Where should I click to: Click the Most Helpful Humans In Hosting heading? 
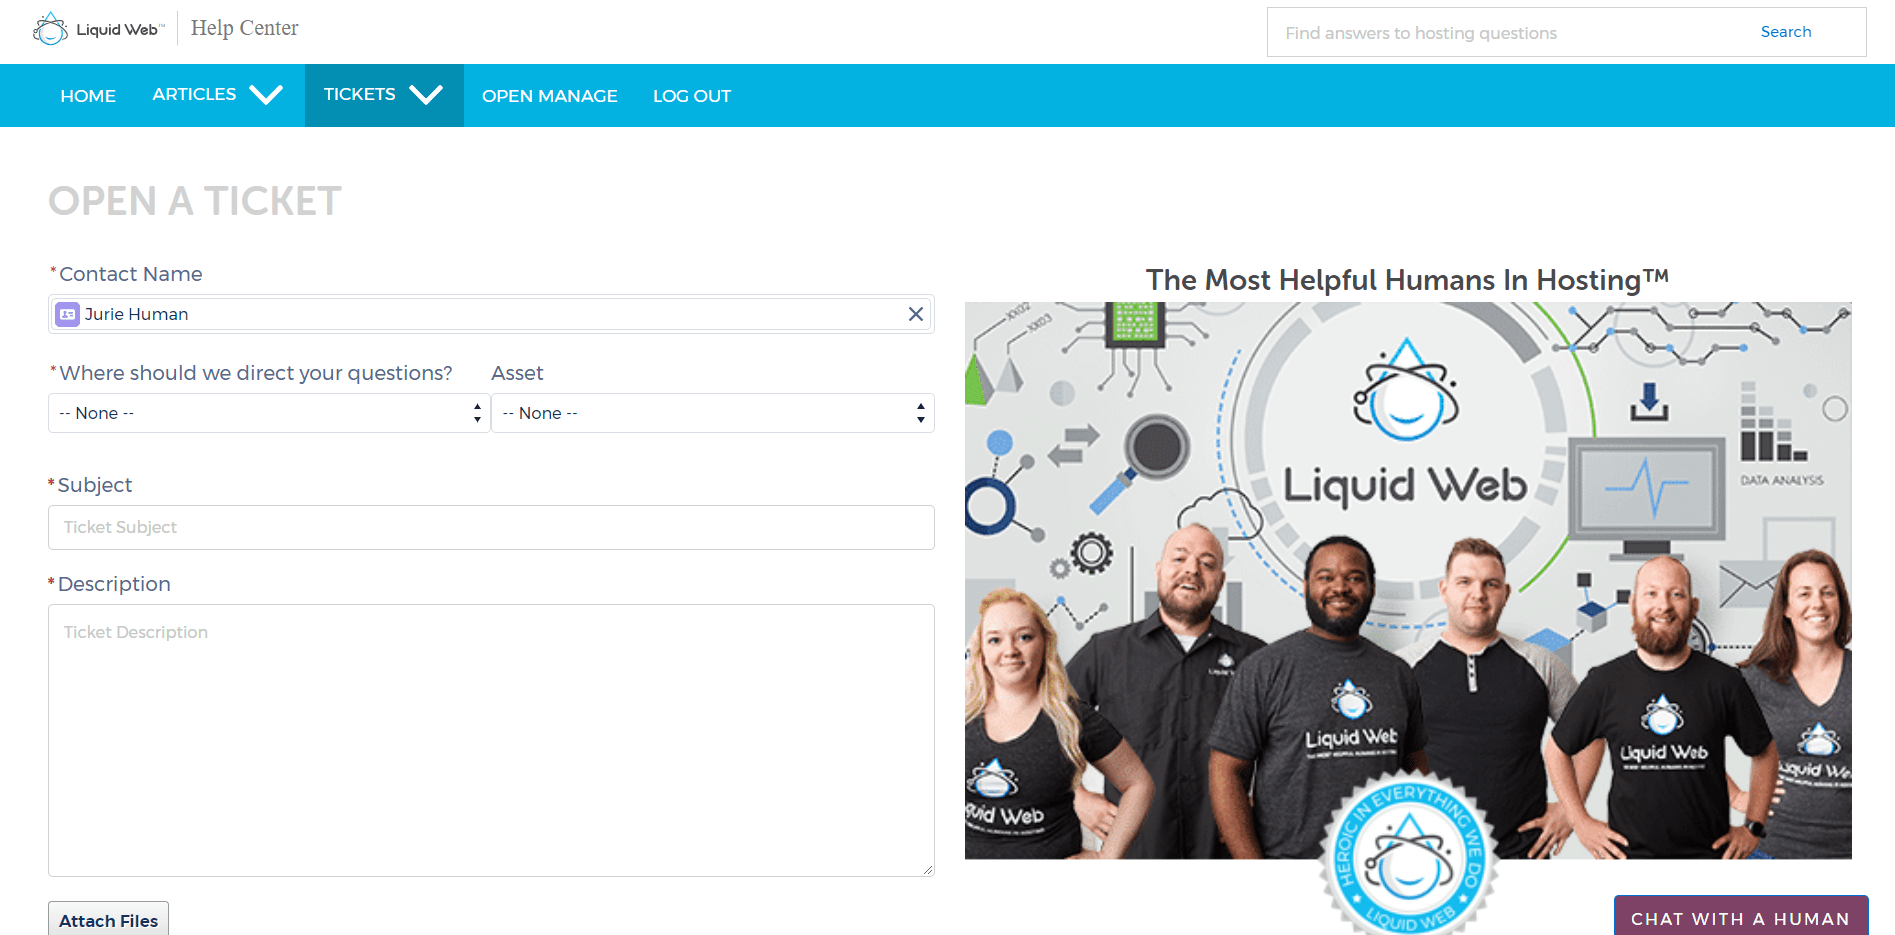(x=1407, y=280)
